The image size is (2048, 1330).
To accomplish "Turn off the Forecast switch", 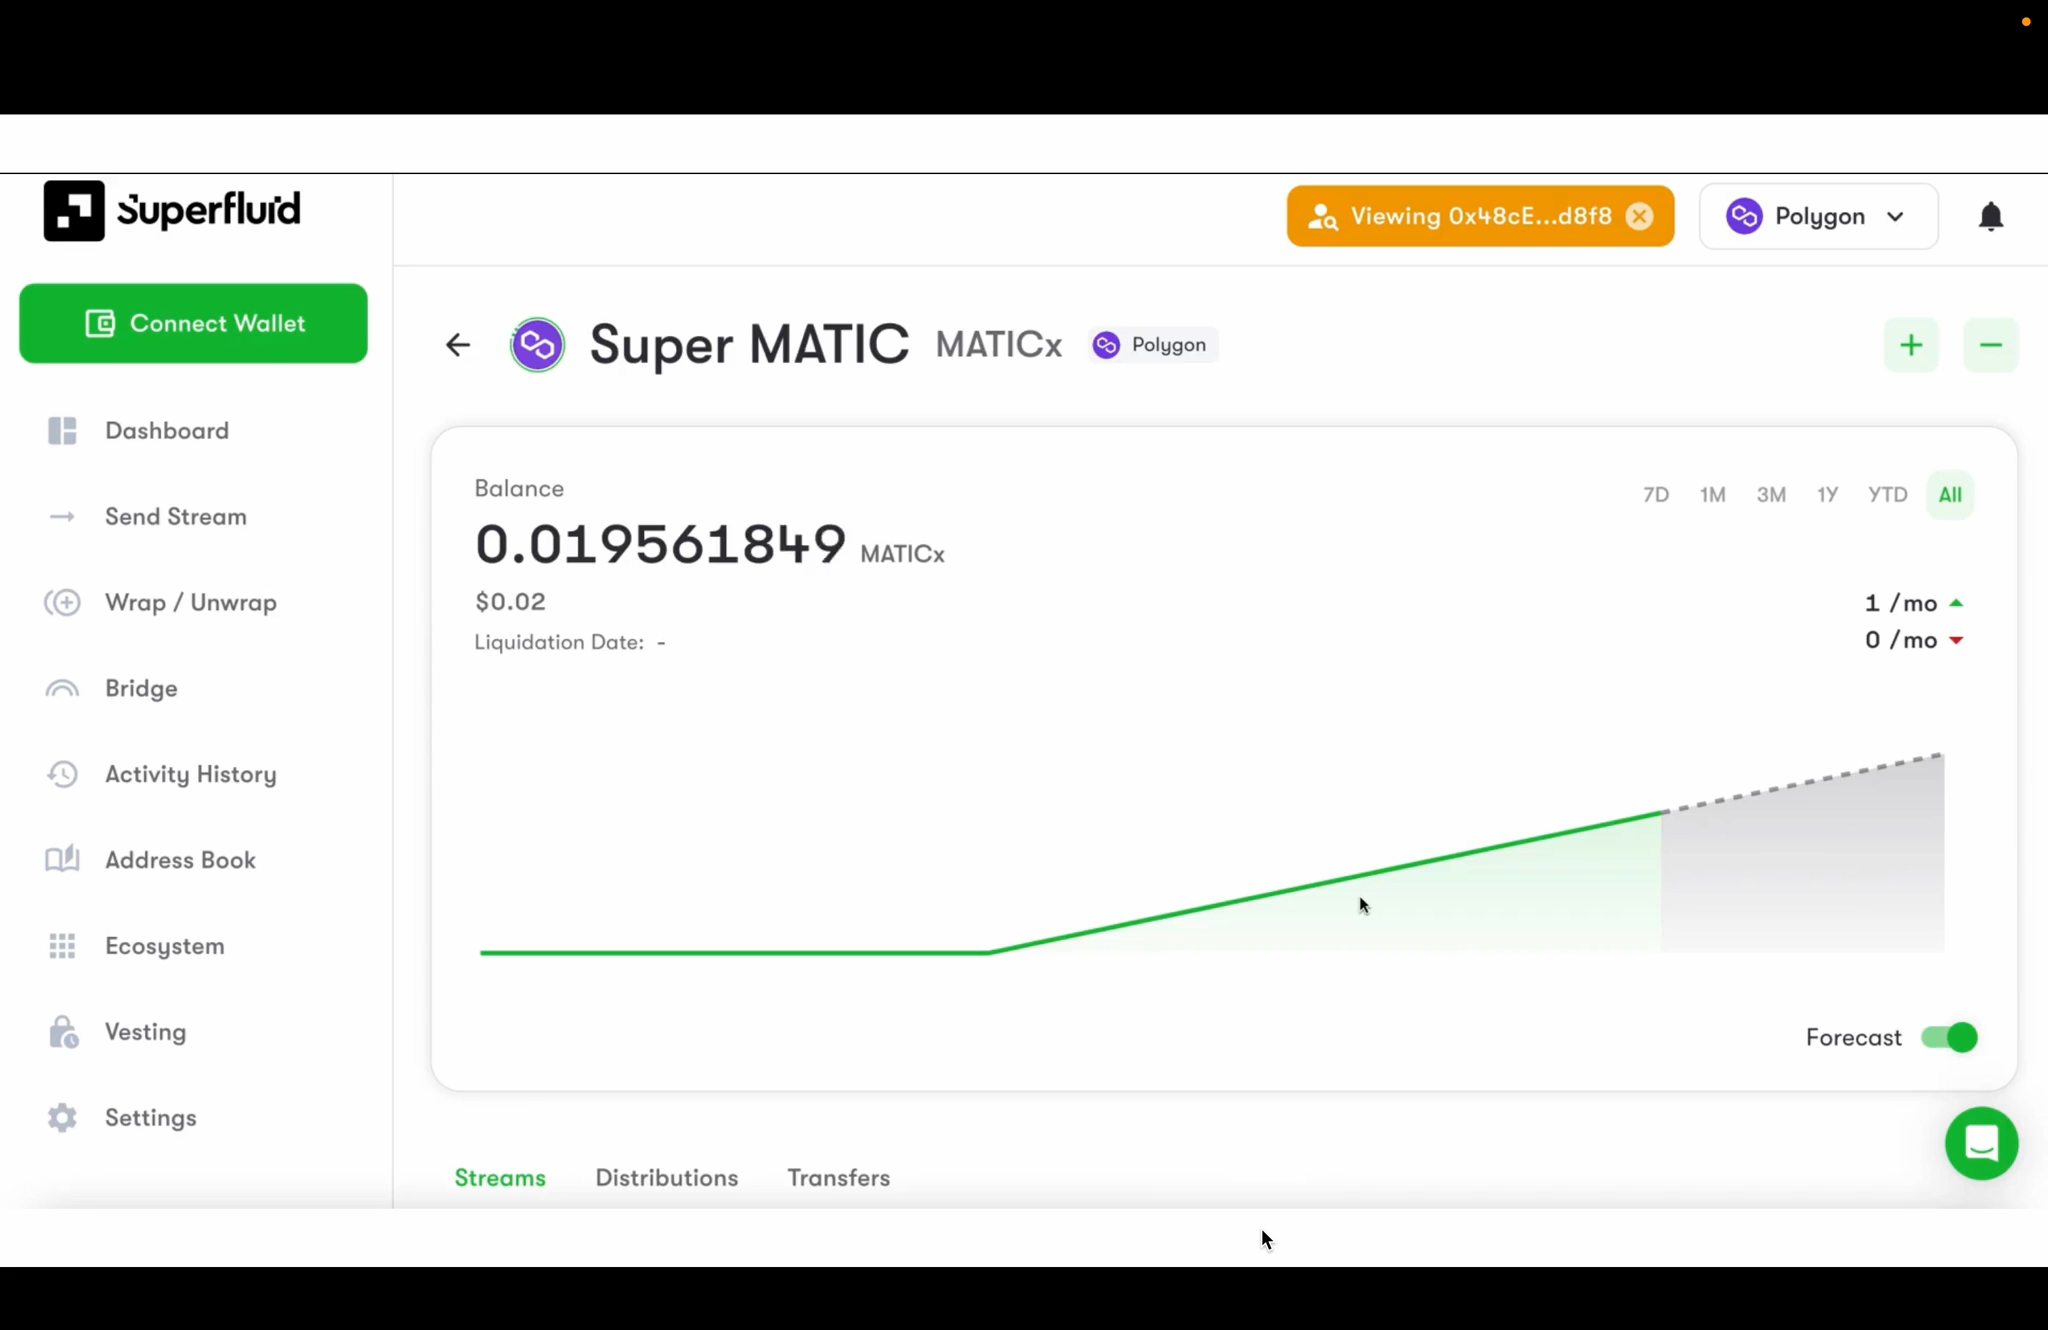I will pos(1949,1037).
